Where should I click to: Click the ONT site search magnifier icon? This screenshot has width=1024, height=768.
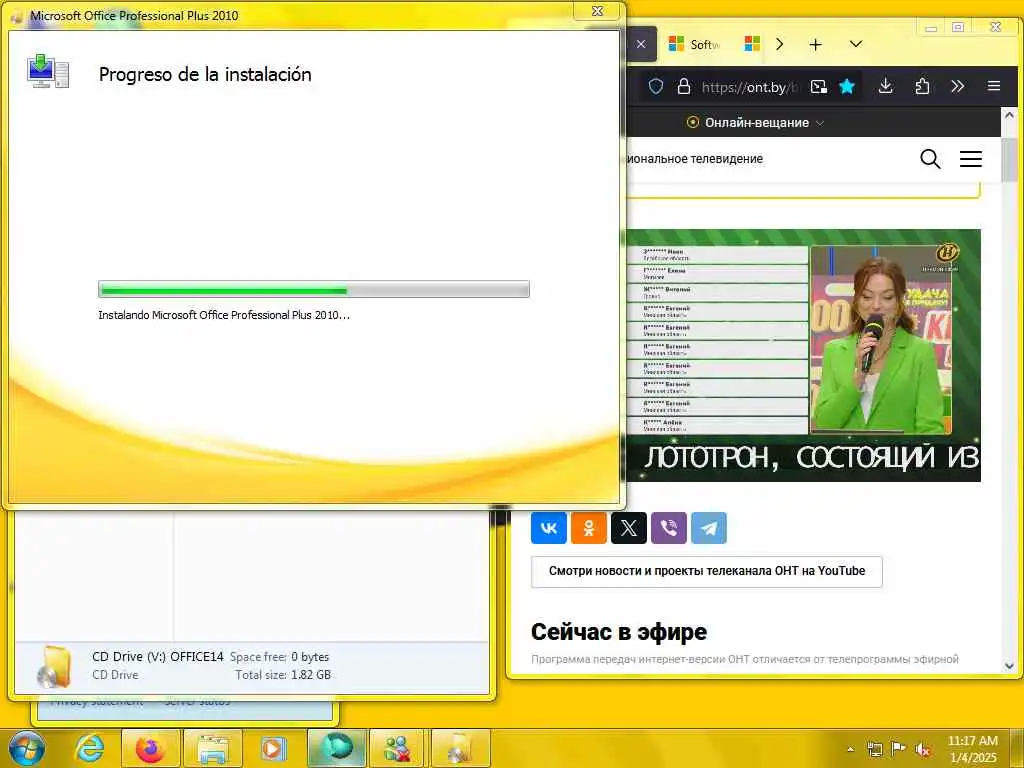tap(930, 159)
